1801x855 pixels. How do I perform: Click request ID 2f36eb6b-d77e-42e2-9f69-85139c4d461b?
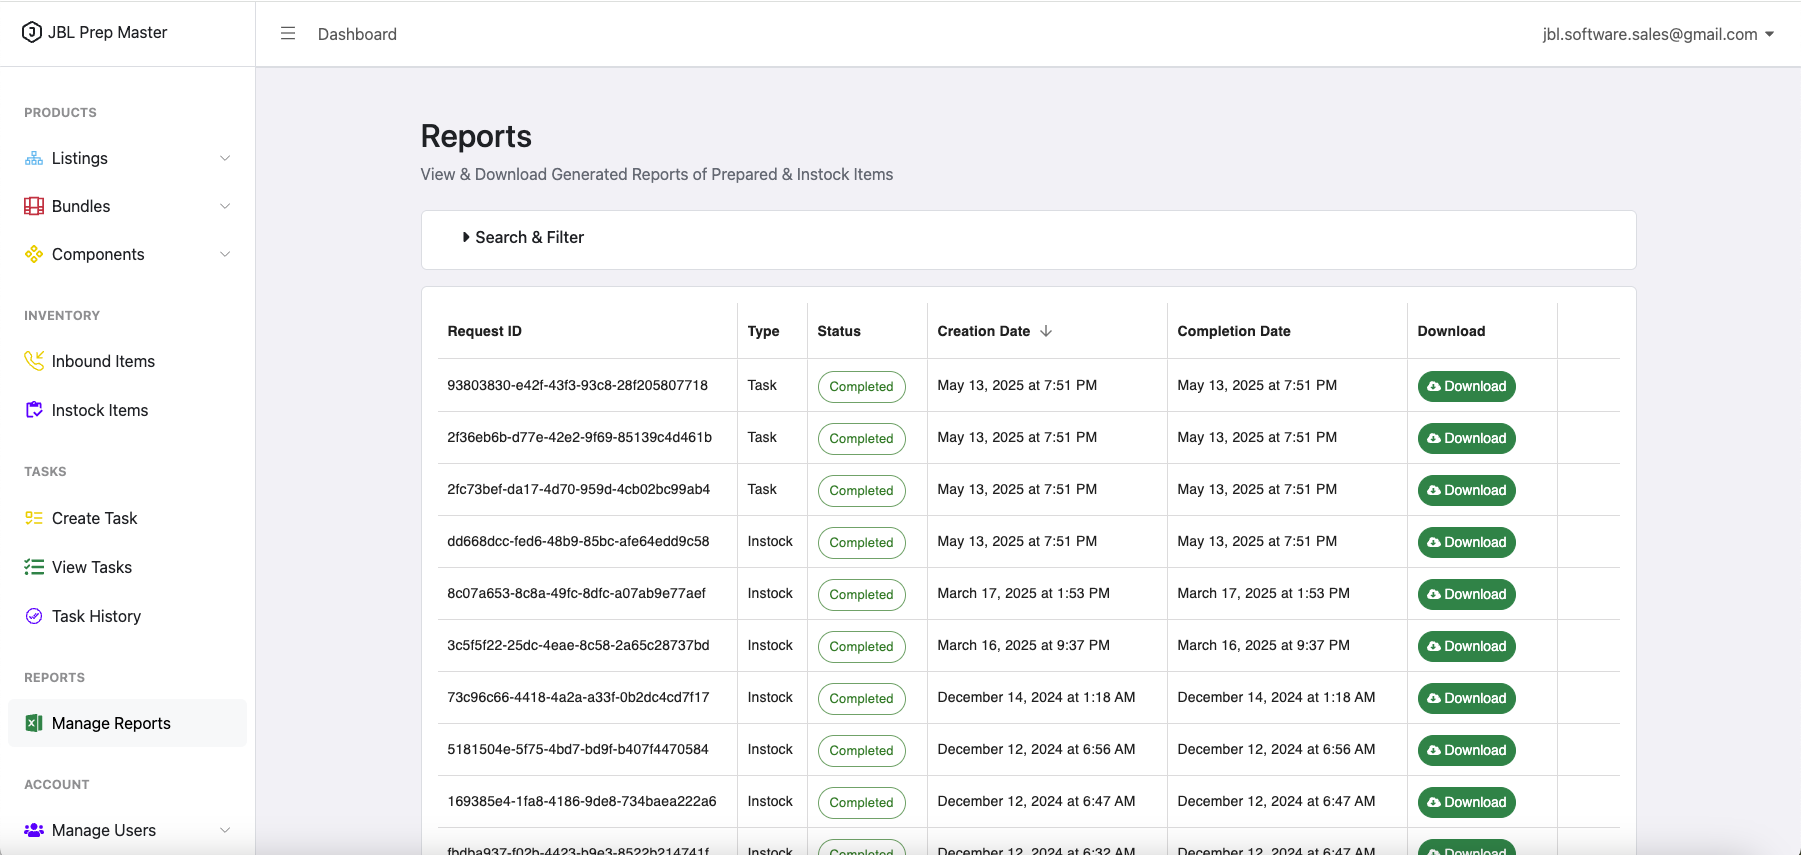(x=579, y=437)
